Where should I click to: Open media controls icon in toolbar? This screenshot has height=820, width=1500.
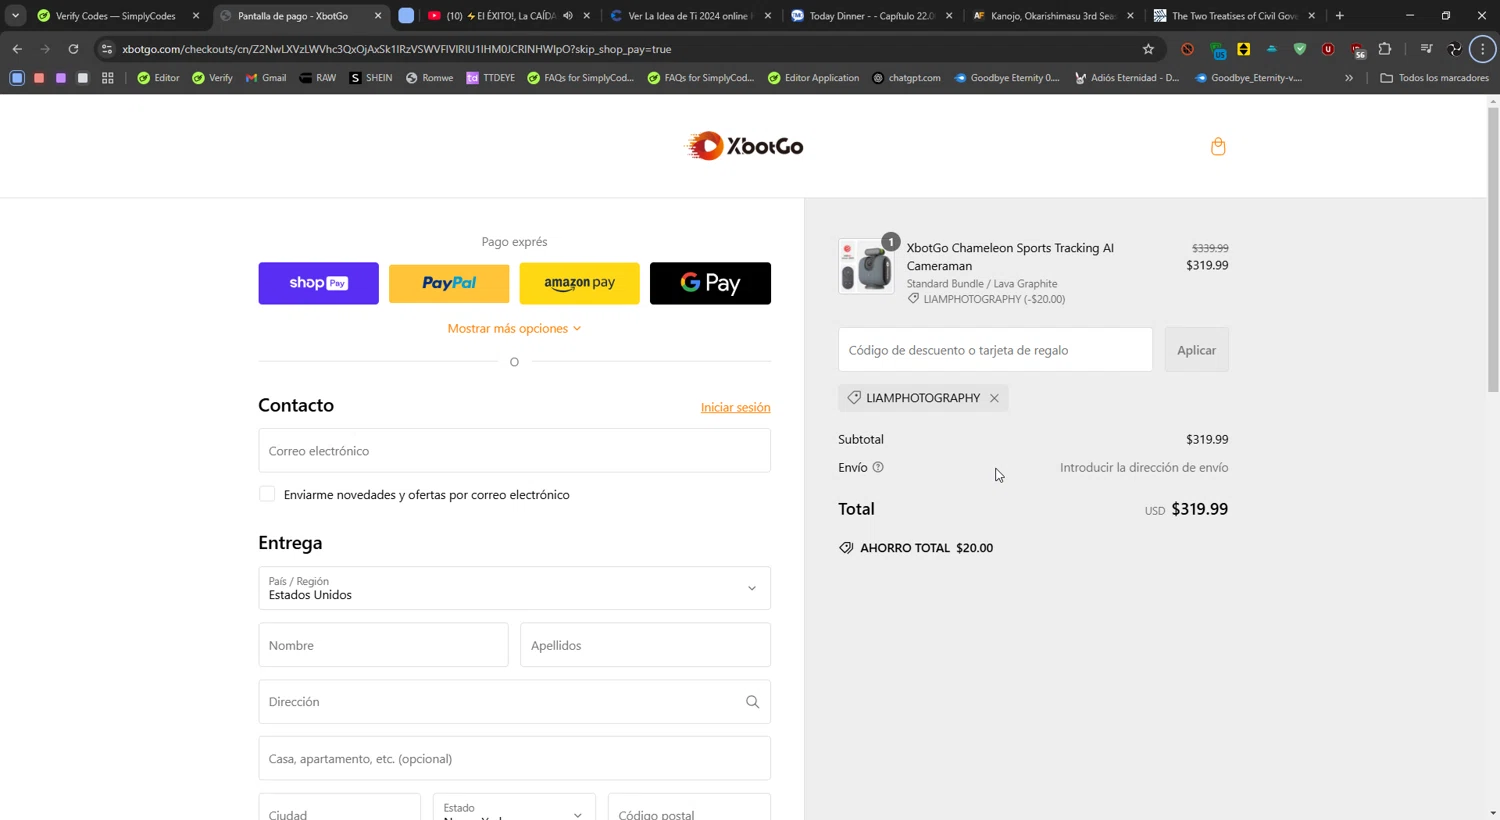click(x=1426, y=48)
